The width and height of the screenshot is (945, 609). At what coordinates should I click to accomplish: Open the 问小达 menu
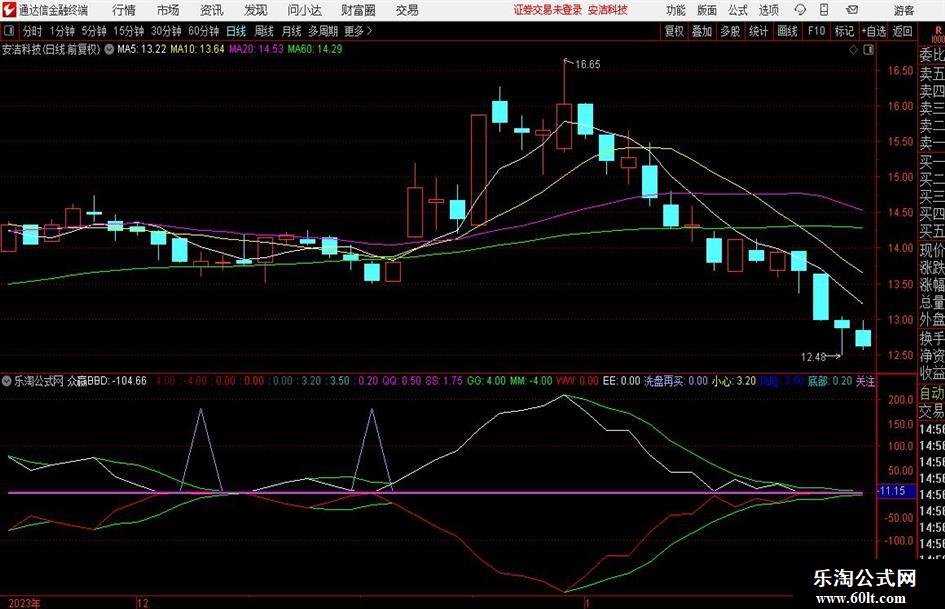click(304, 10)
